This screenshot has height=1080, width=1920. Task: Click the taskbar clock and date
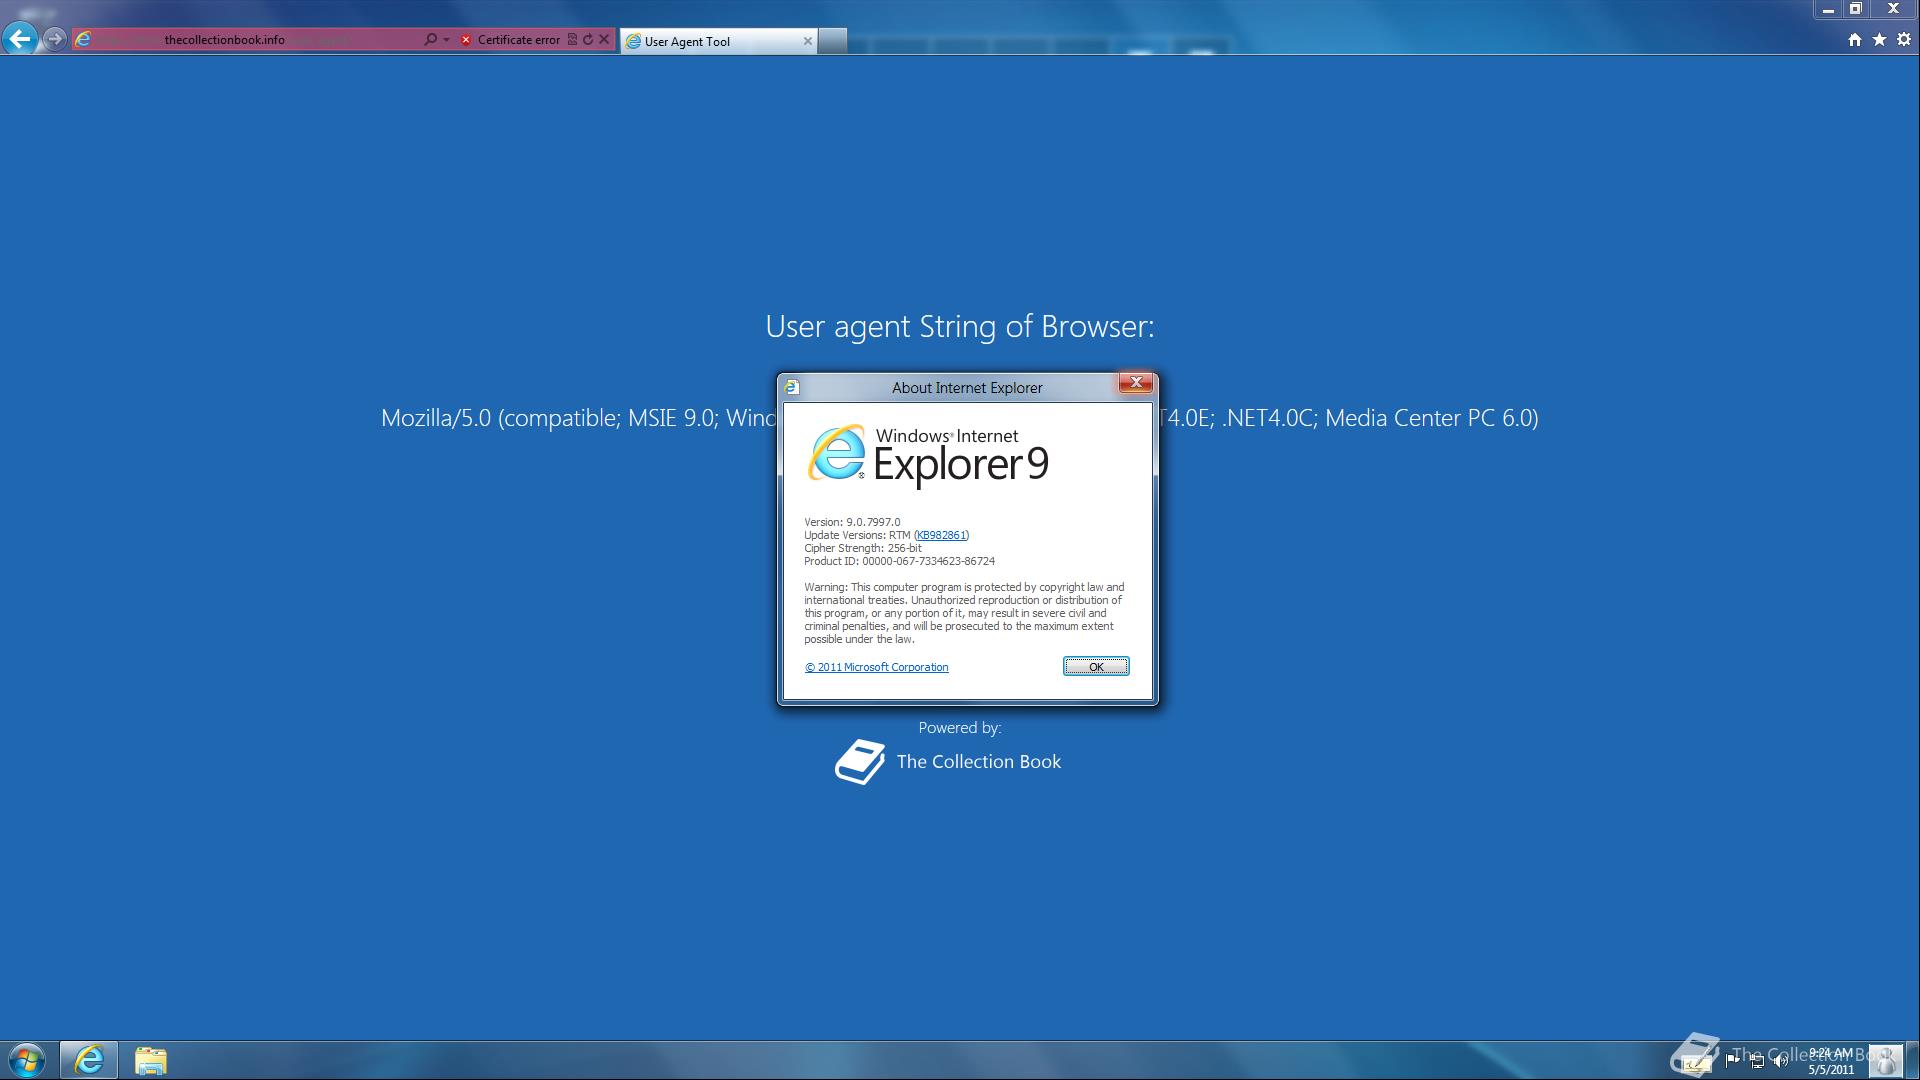1831,1061
